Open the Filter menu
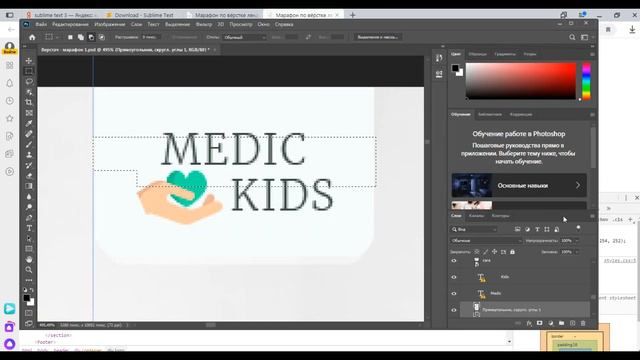 pyautogui.click(x=204, y=24)
